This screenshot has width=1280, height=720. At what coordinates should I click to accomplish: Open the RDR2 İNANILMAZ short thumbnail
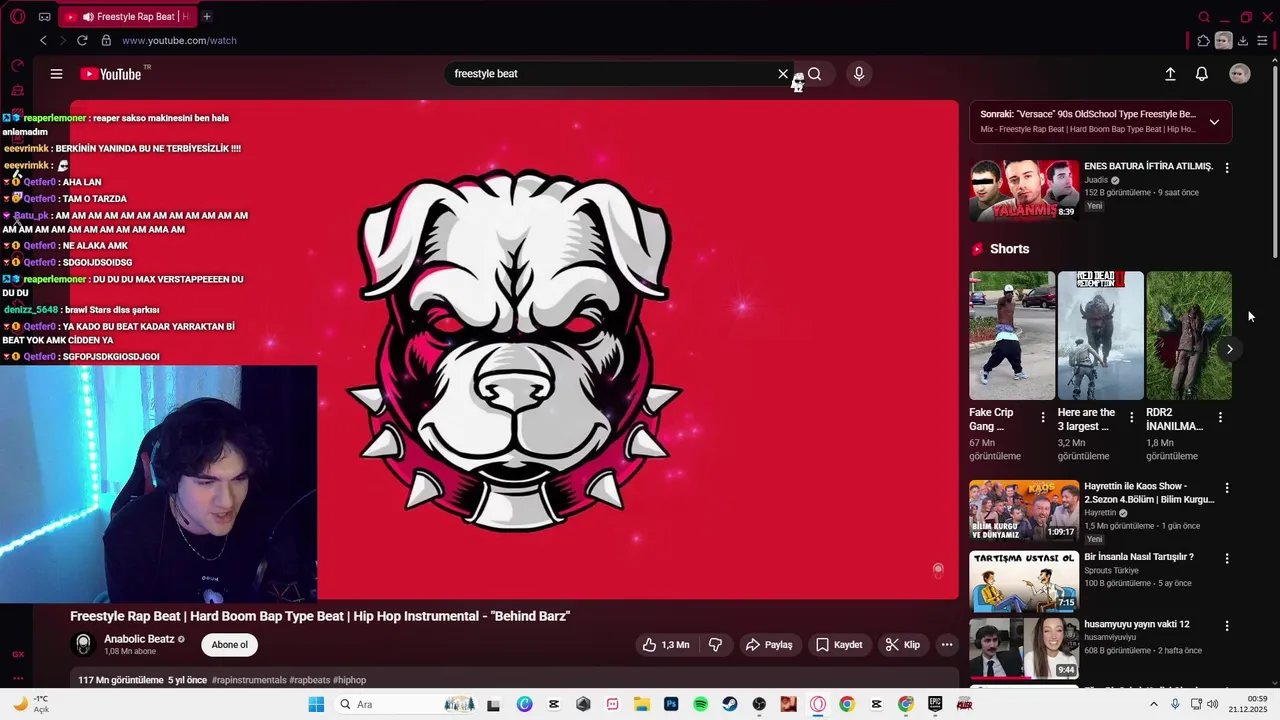coord(1189,336)
